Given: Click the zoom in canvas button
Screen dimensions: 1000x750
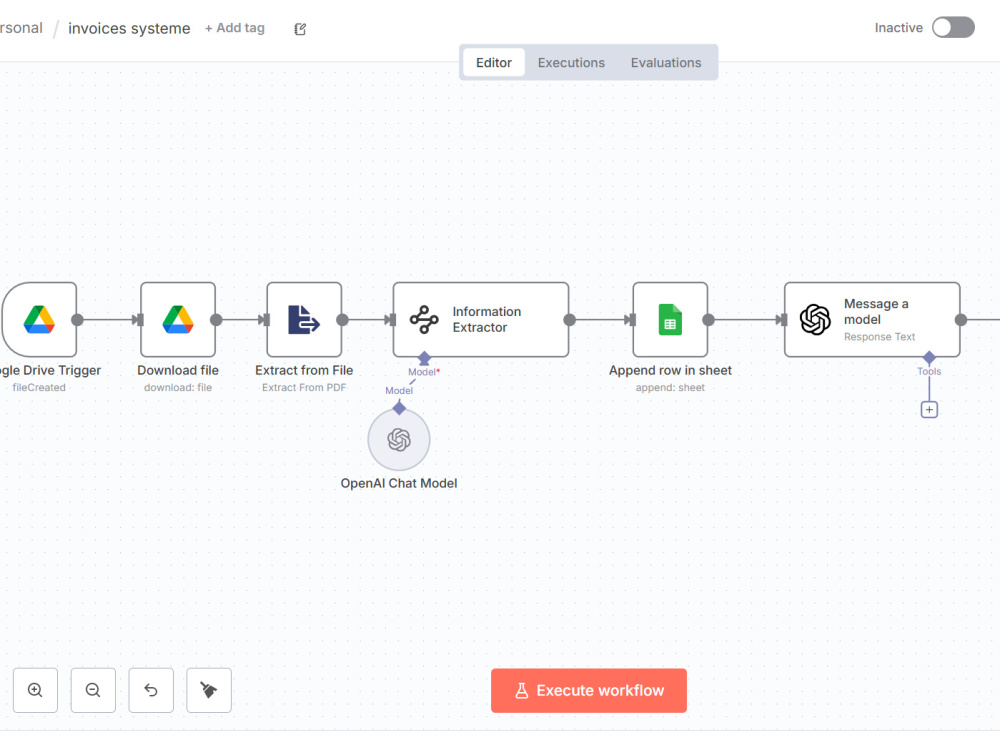Looking at the screenshot, I should pyautogui.click(x=35, y=690).
